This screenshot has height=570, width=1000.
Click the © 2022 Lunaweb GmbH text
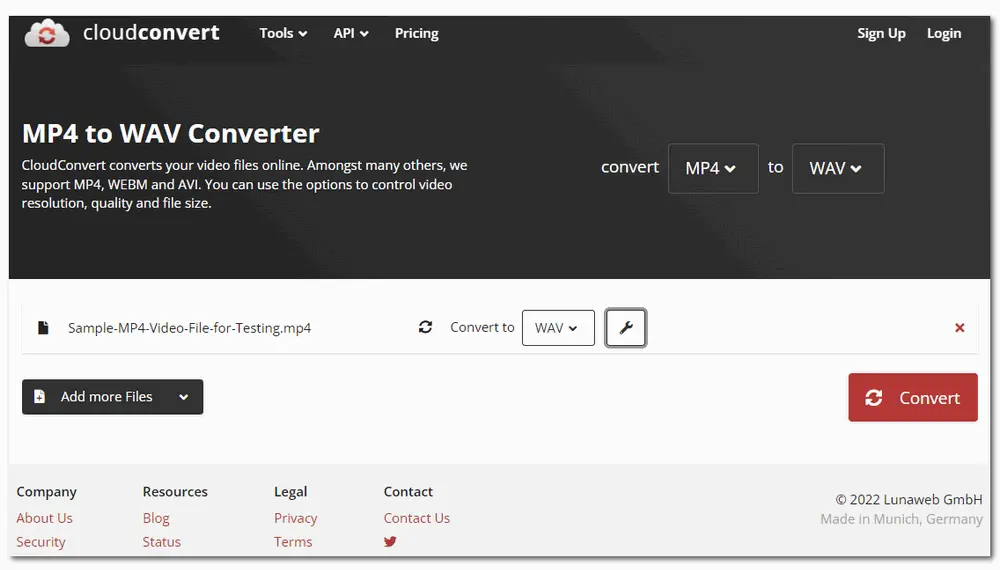pyautogui.click(x=909, y=499)
